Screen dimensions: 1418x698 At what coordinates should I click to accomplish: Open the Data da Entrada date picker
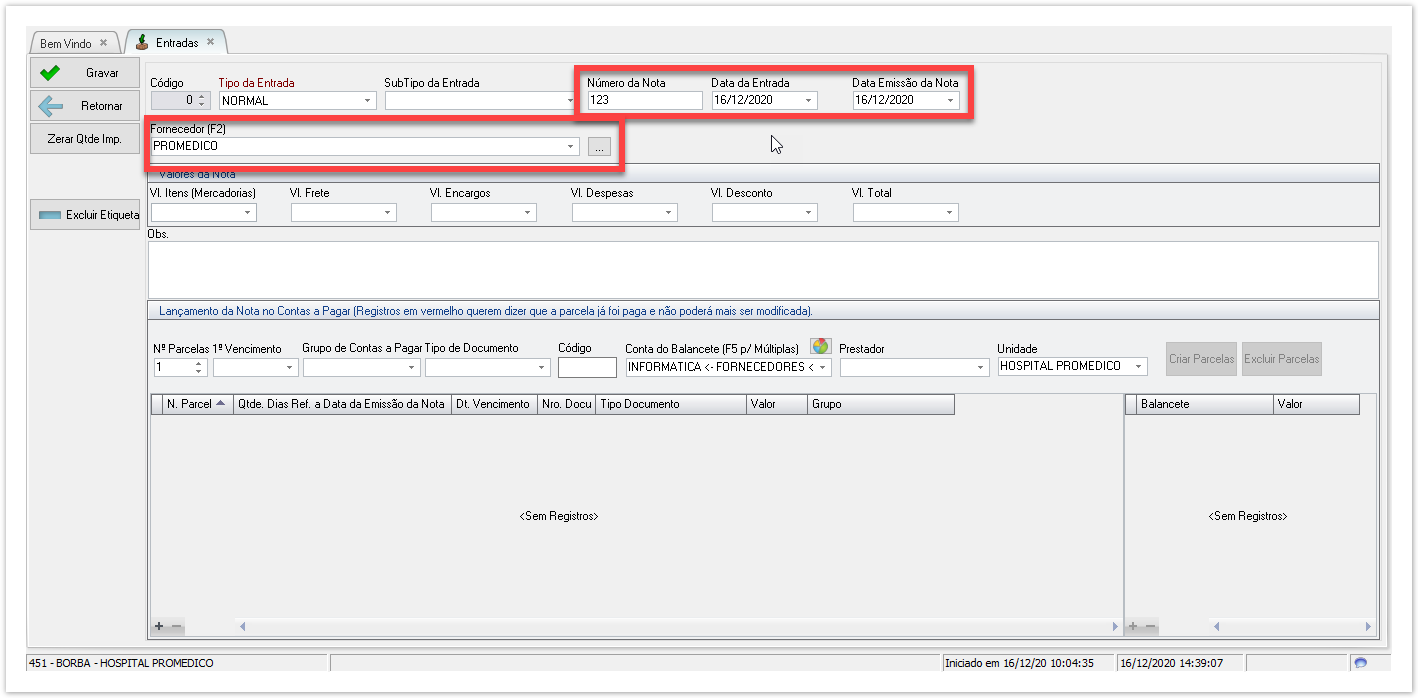click(x=808, y=101)
